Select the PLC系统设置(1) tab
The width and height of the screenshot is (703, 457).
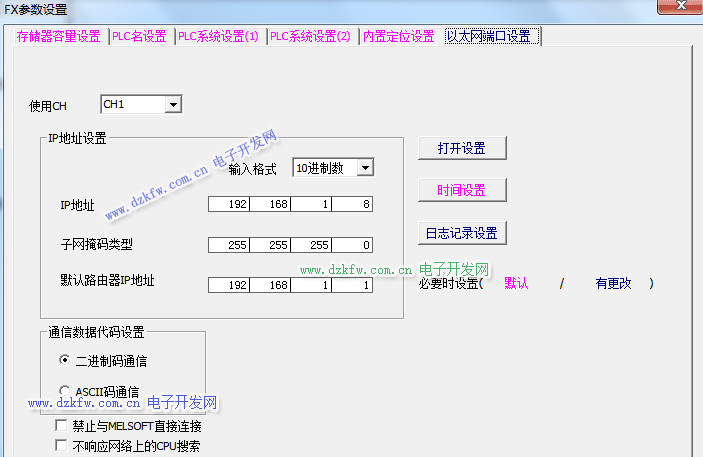point(218,36)
